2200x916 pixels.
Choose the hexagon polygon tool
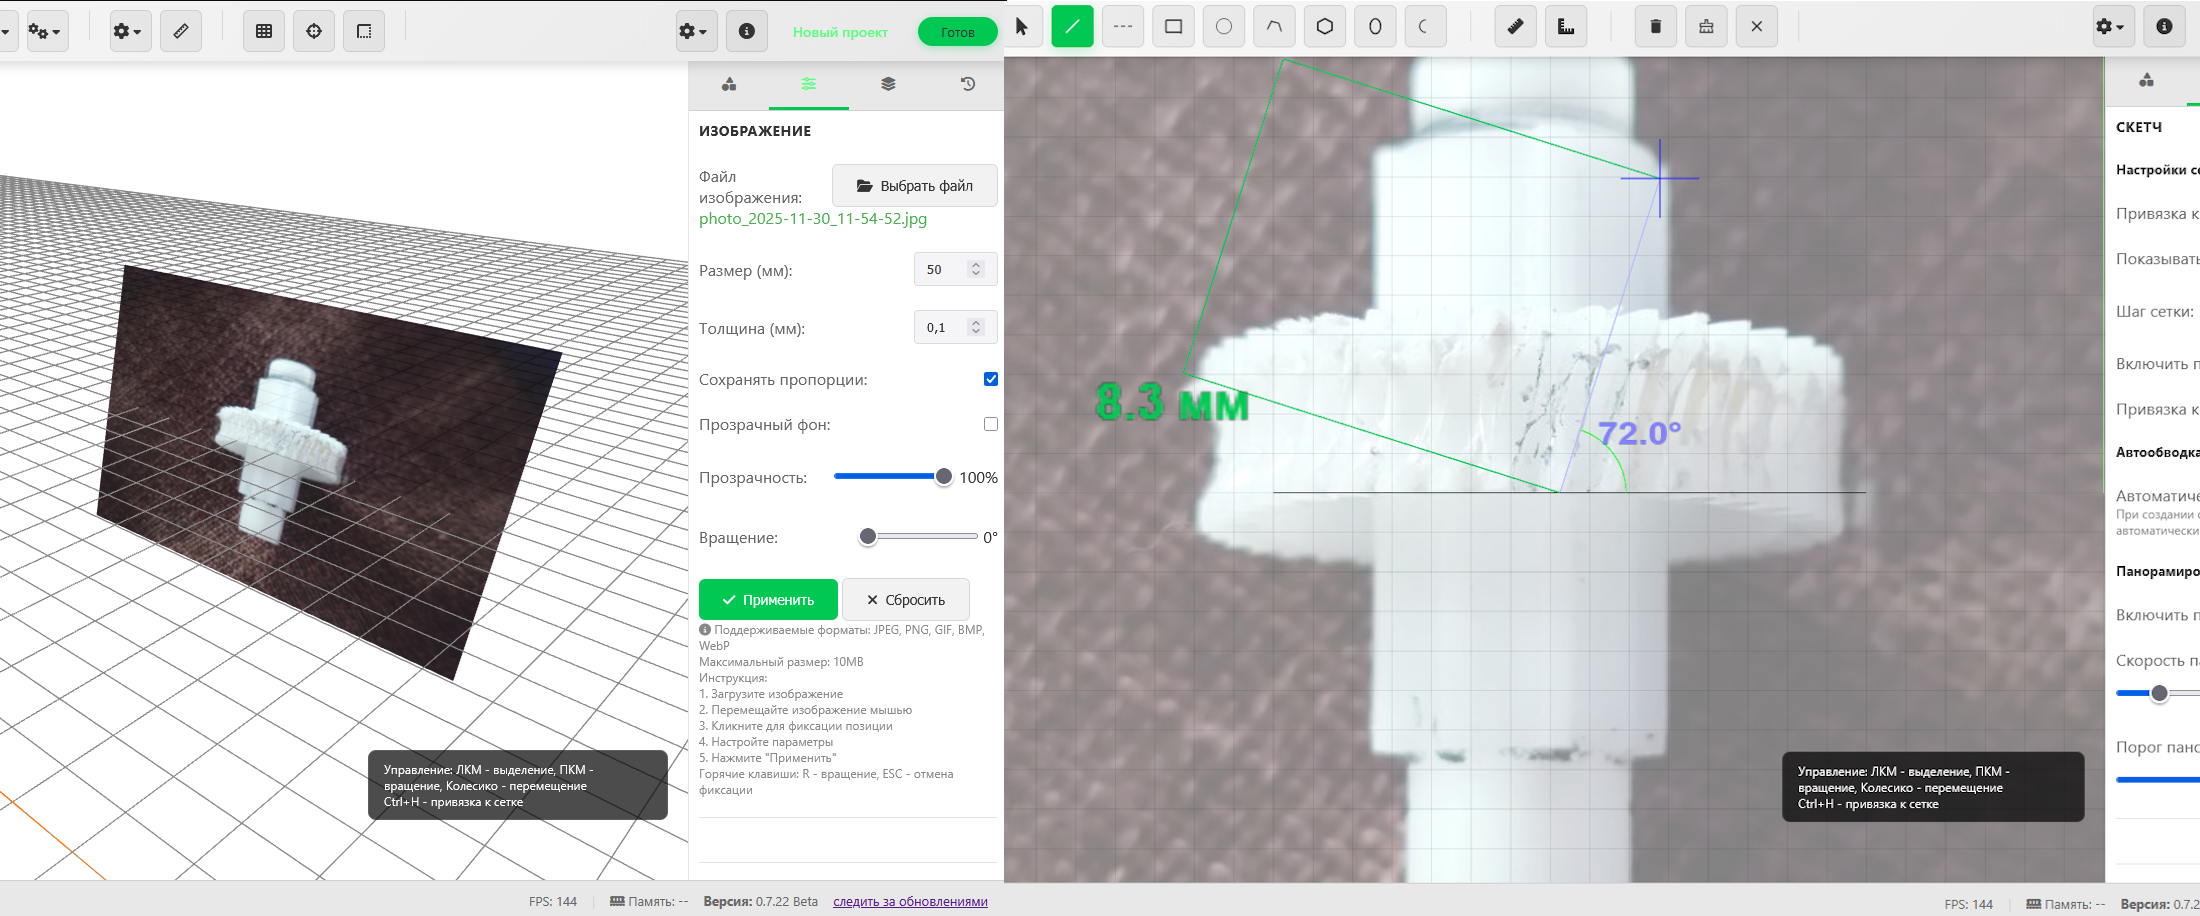tap(1324, 27)
